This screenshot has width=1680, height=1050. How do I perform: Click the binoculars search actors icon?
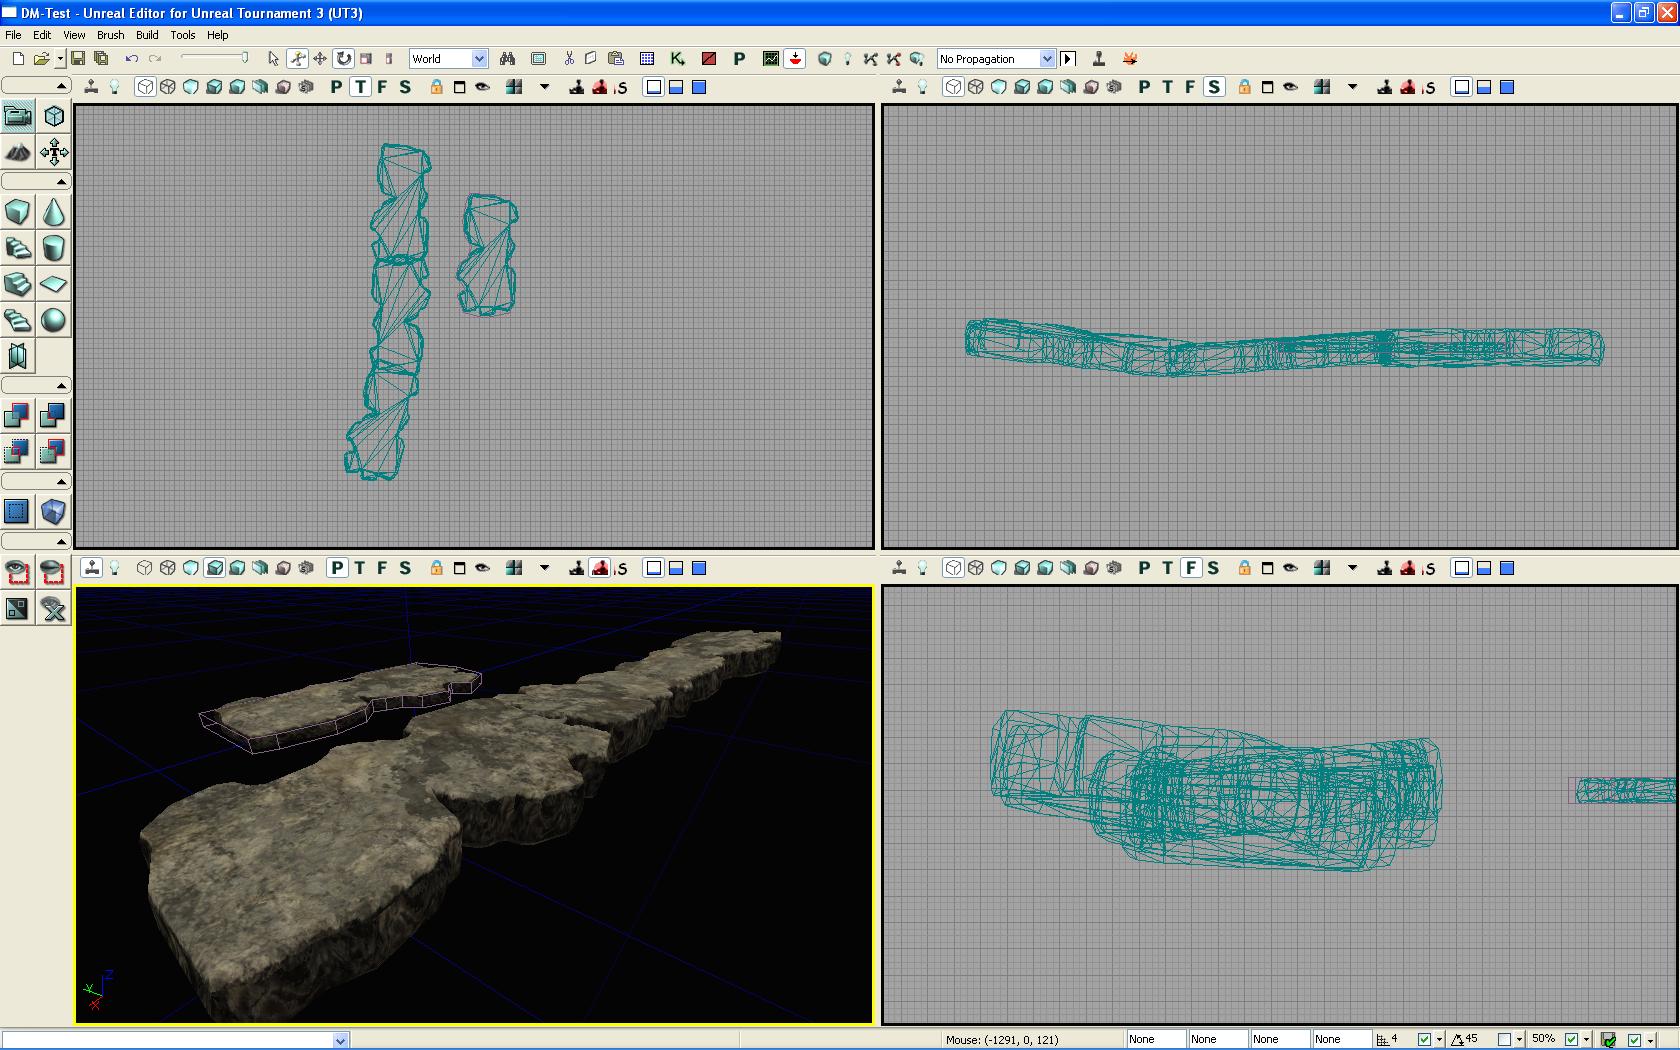(507, 59)
